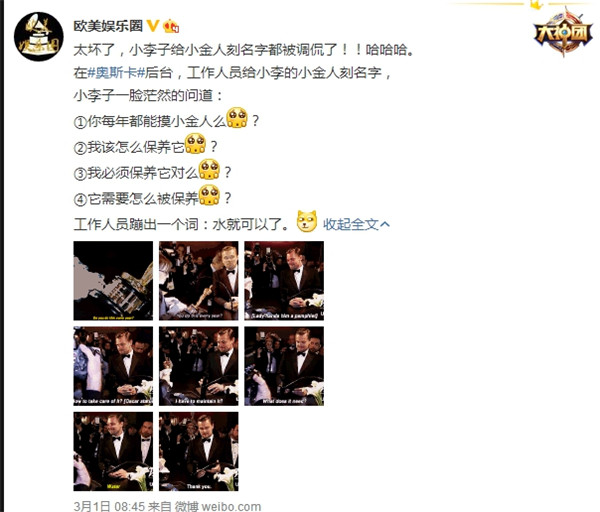Screen dimensions: 600x512
Task: Open the second thumbnail in top row
Action: [199, 281]
